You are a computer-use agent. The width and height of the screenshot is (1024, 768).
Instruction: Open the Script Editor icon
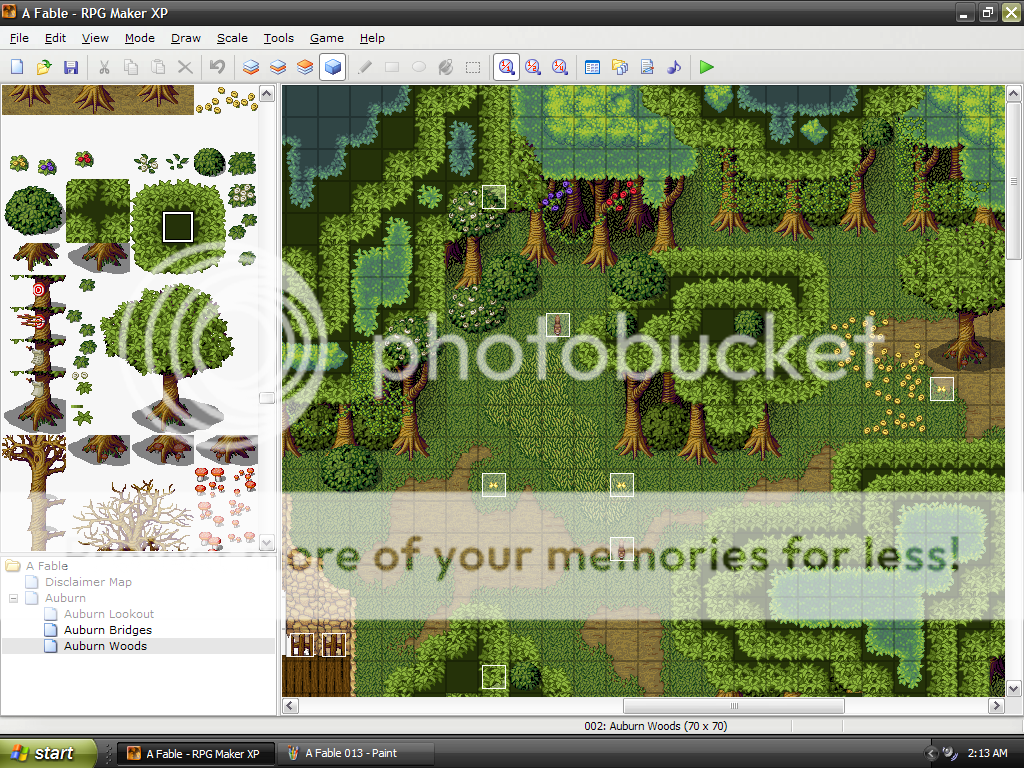pos(647,67)
